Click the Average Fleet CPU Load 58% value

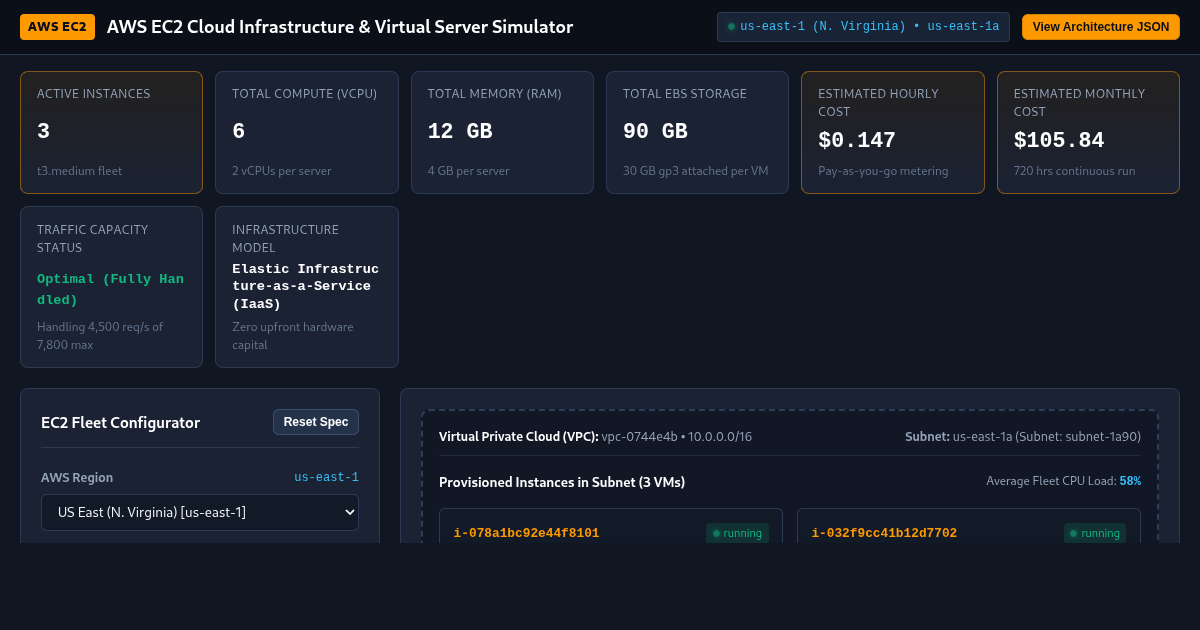click(x=1130, y=481)
